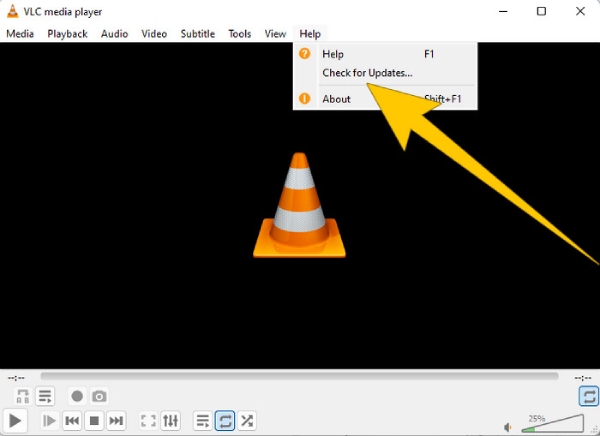Minimize the VLC window
The width and height of the screenshot is (600, 436).
tap(503, 11)
